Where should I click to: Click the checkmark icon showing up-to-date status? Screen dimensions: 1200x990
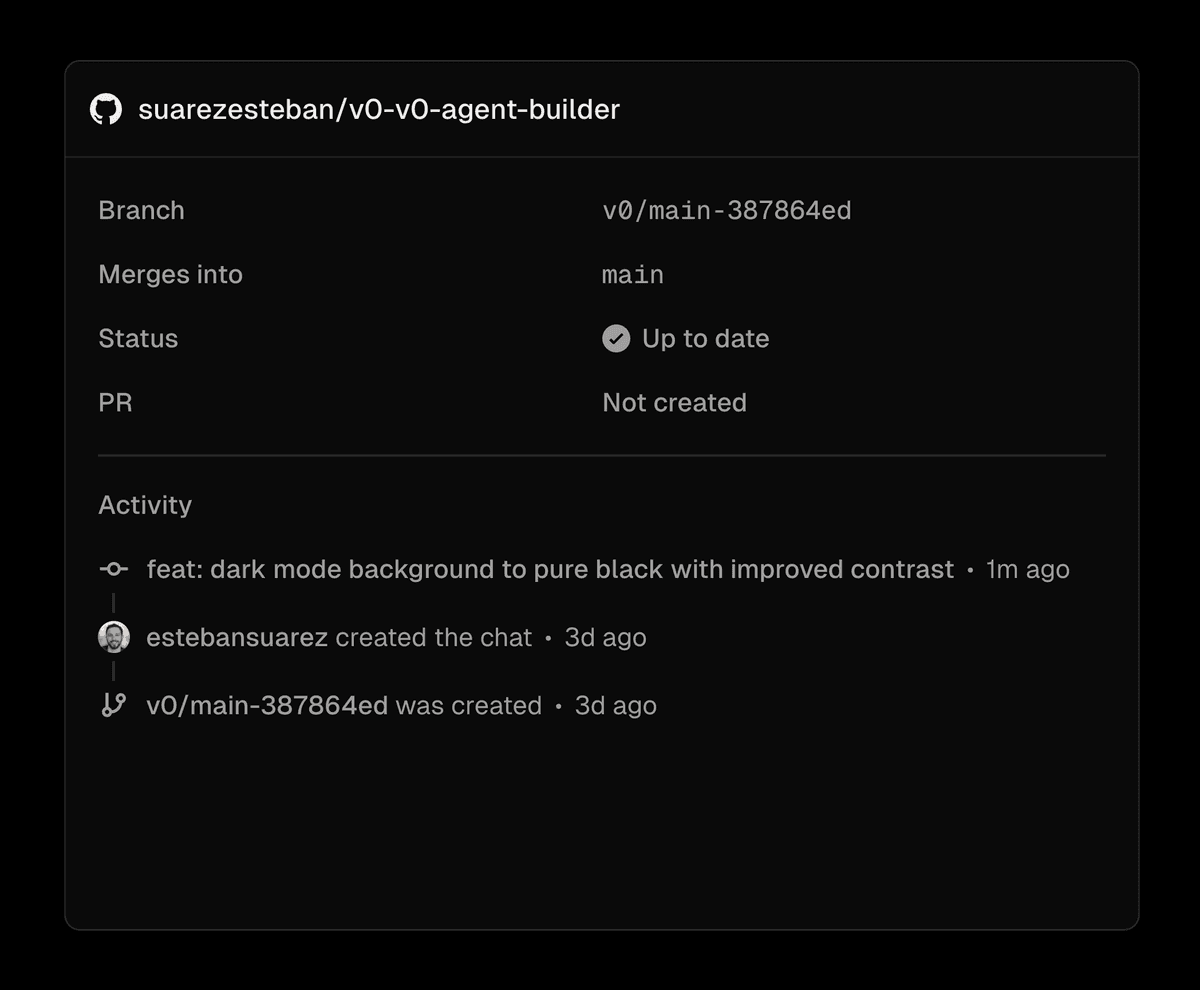tap(614, 339)
